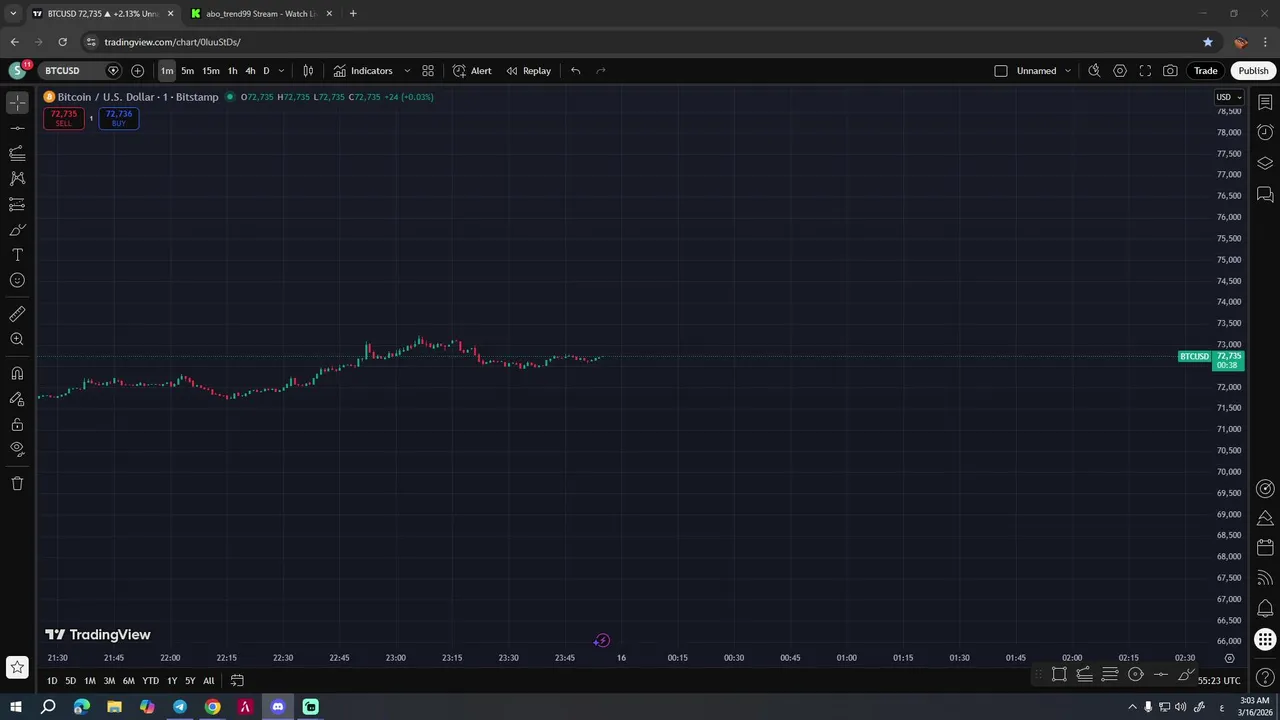Open the Trade panel button
Image resolution: width=1280 pixels, height=720 pixels.
[x=1206, y=71]
